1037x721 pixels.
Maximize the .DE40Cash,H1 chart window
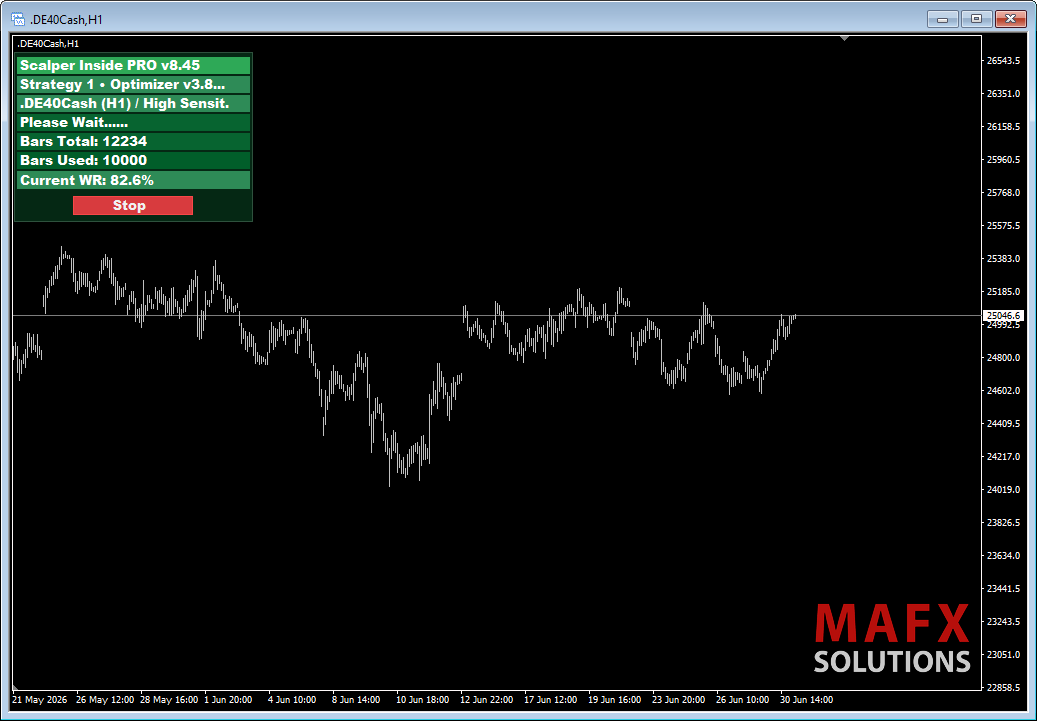[976, 19]
